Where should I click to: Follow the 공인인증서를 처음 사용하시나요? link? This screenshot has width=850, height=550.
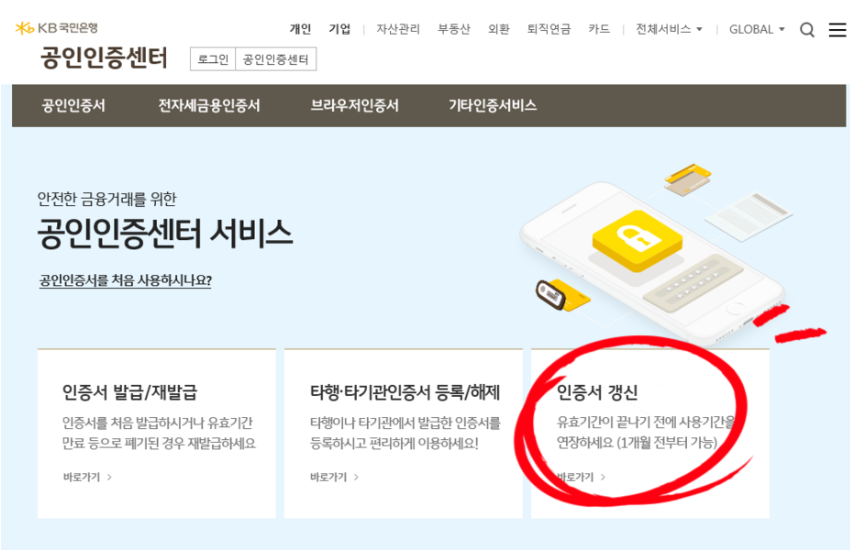pyautogui.click(x=125, y=280)
